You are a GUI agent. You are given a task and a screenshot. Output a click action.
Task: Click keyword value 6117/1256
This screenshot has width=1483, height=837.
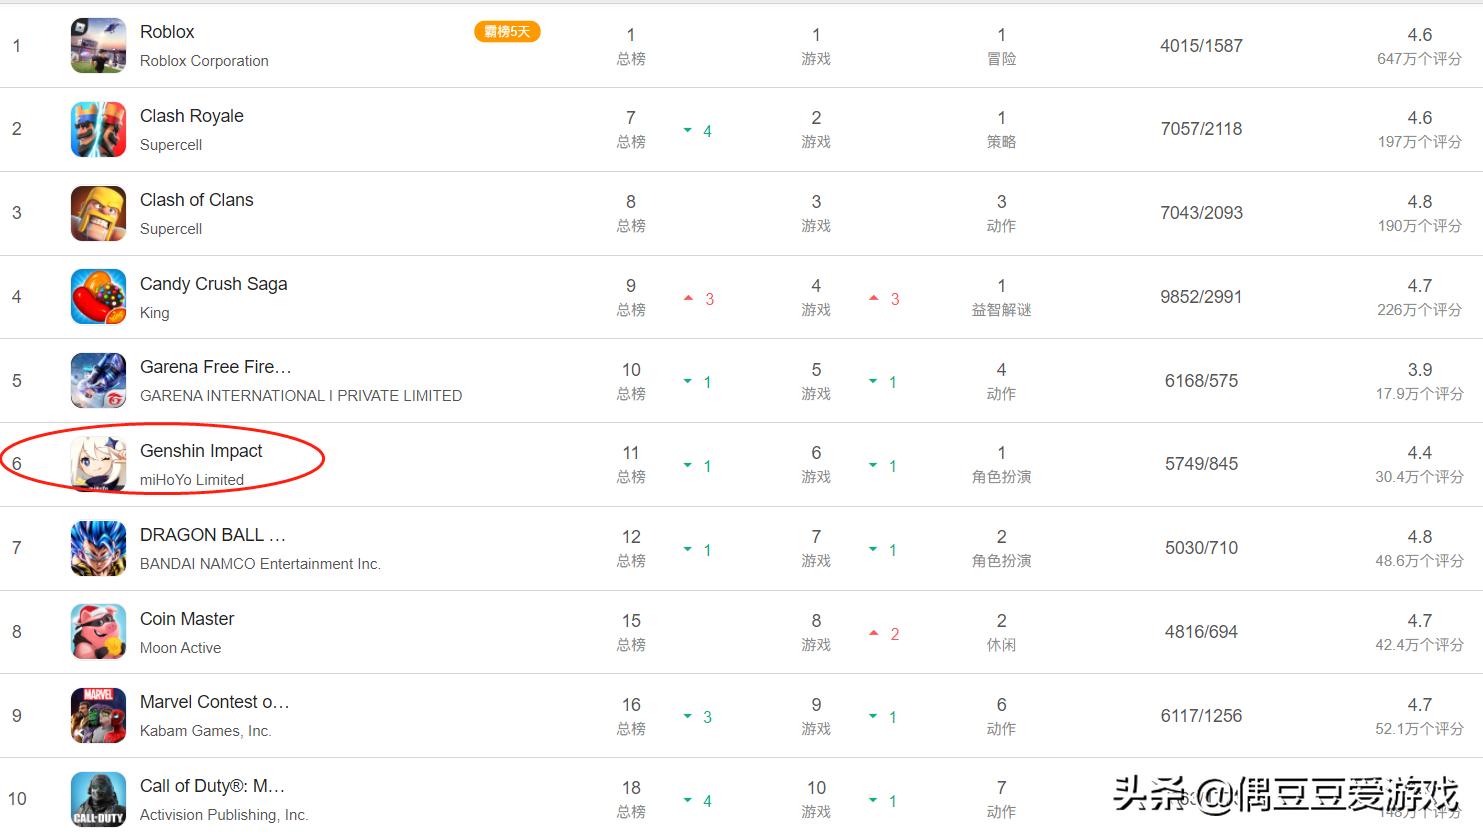(1201, 716)
